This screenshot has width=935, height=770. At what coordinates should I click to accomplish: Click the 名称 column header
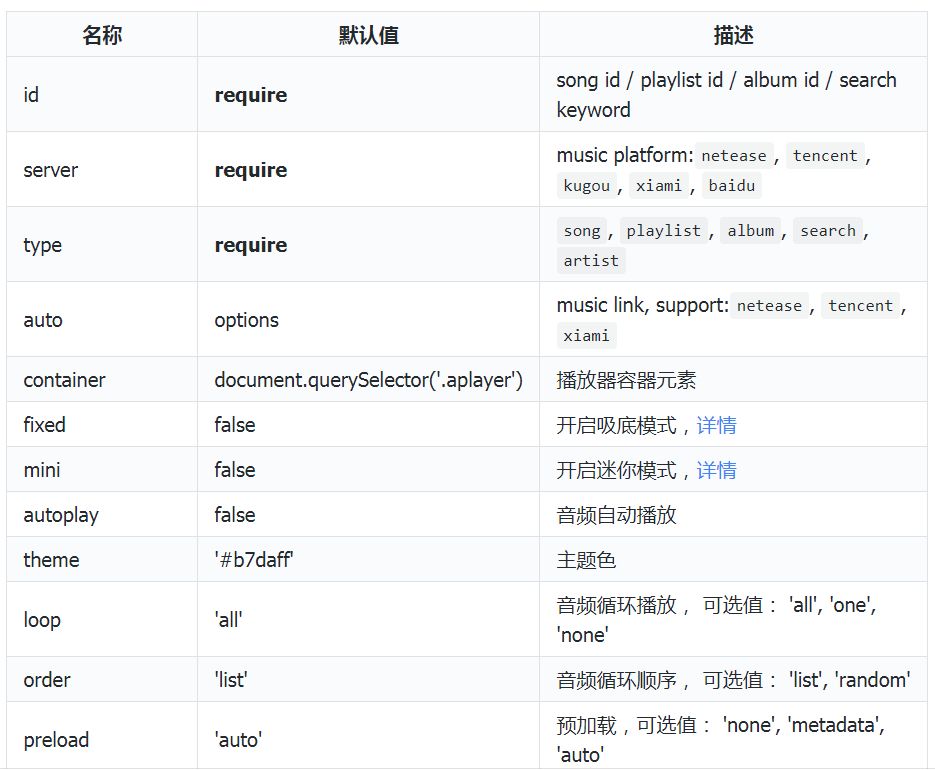tap(102, 35)
